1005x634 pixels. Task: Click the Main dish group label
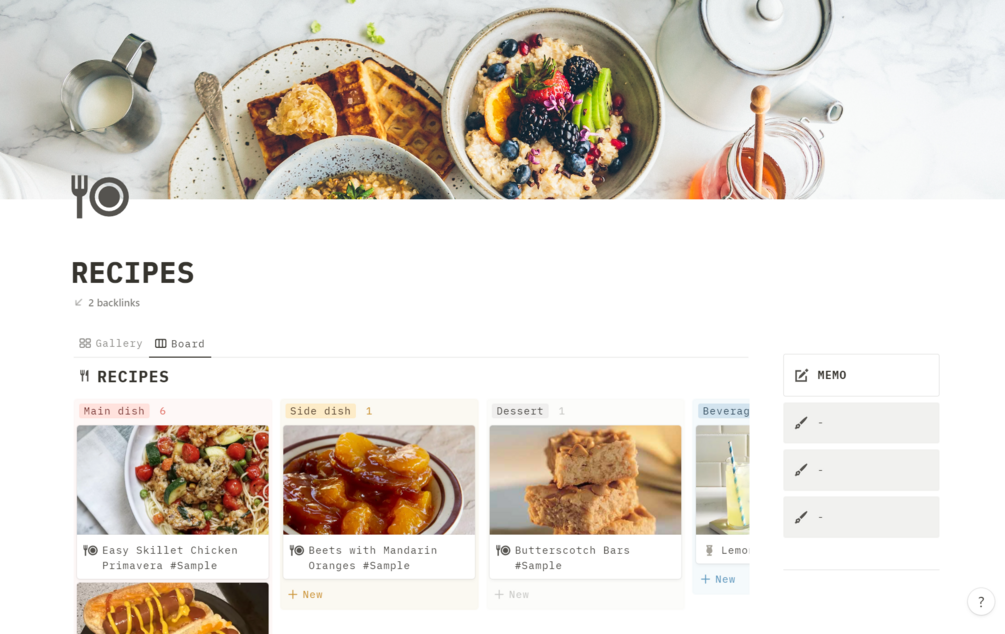(114, 411)
